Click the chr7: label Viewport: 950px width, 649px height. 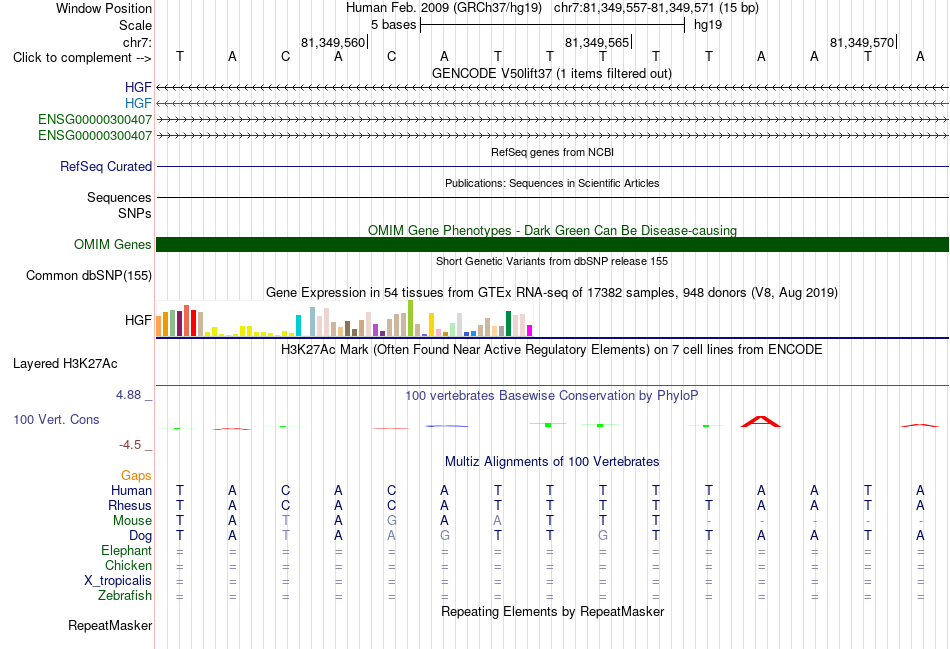(137, 42)
